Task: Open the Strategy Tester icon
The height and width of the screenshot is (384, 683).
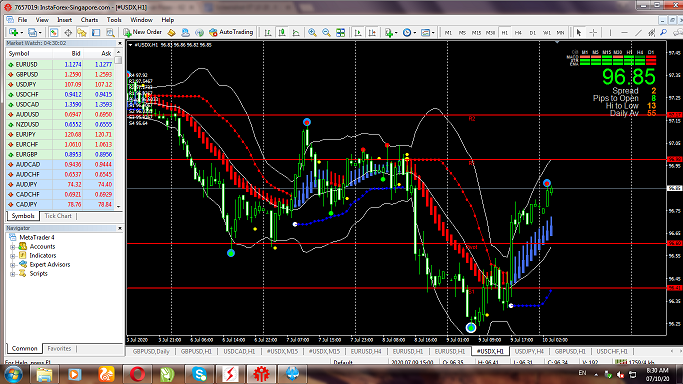Action: (110, 32)
